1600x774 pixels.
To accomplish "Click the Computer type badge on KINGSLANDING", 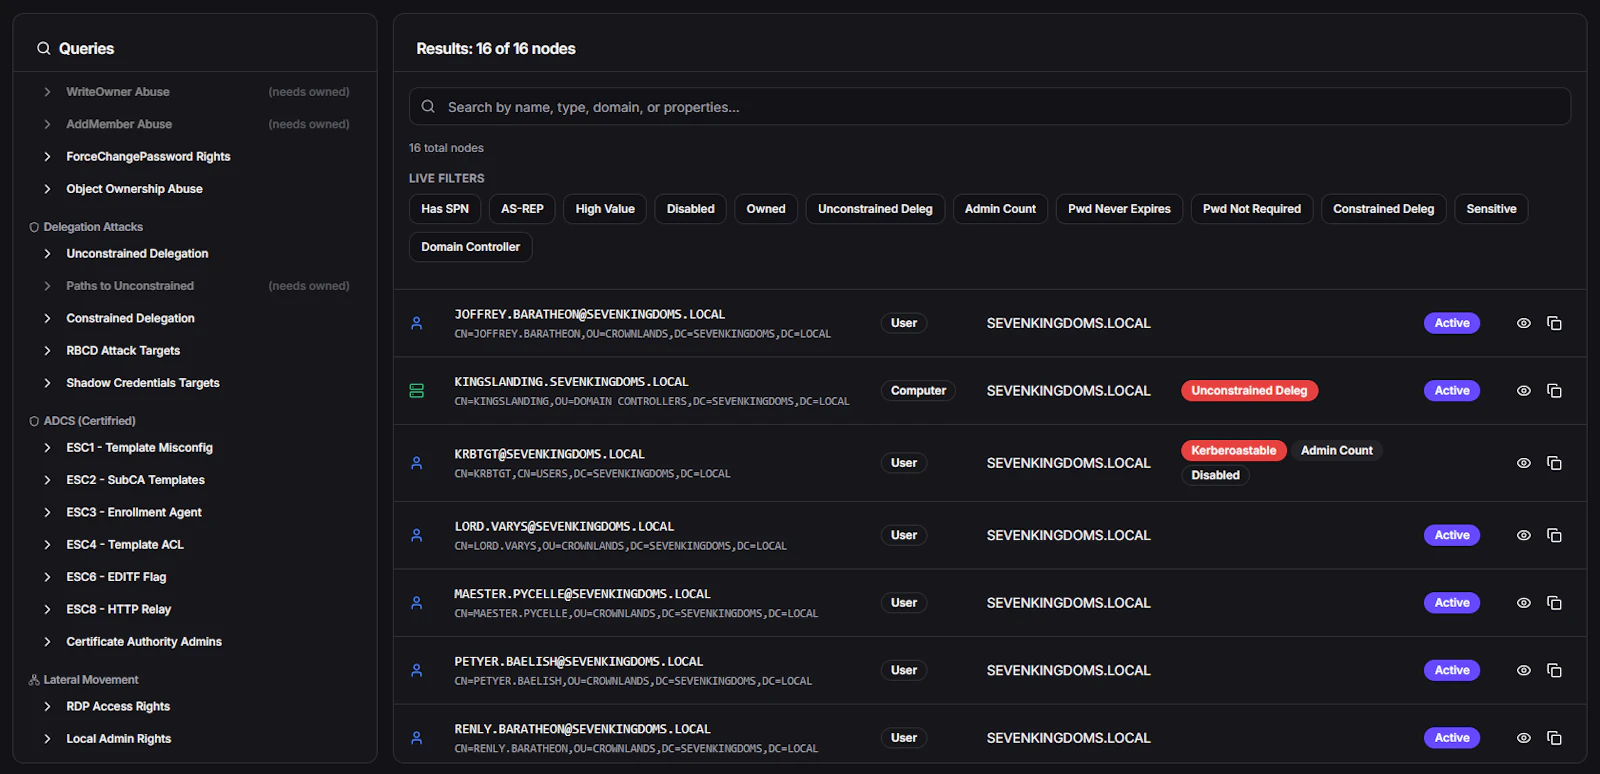I will [918, 391].
